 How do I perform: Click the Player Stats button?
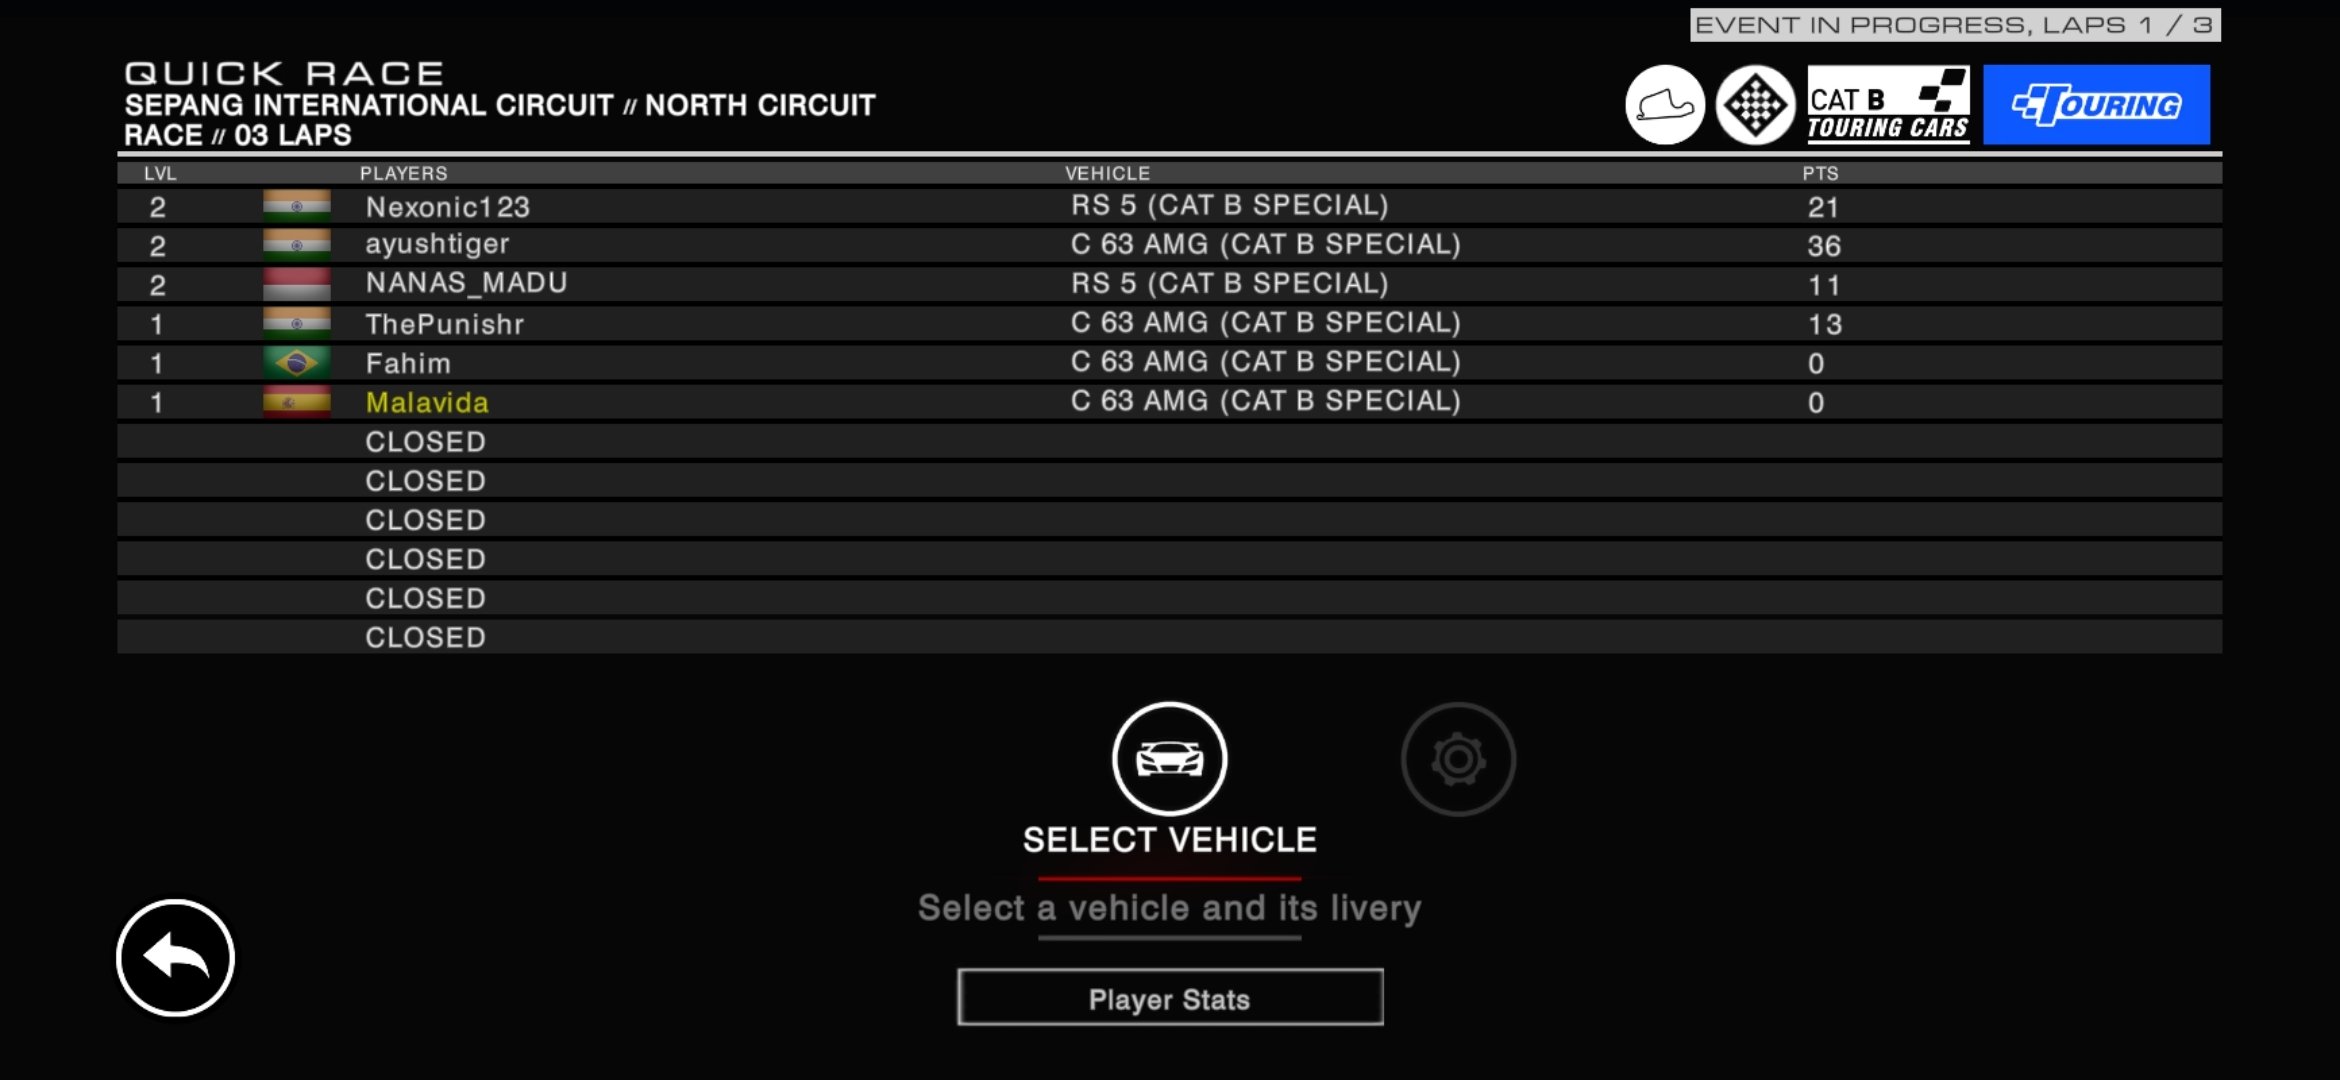(1169, 999)
